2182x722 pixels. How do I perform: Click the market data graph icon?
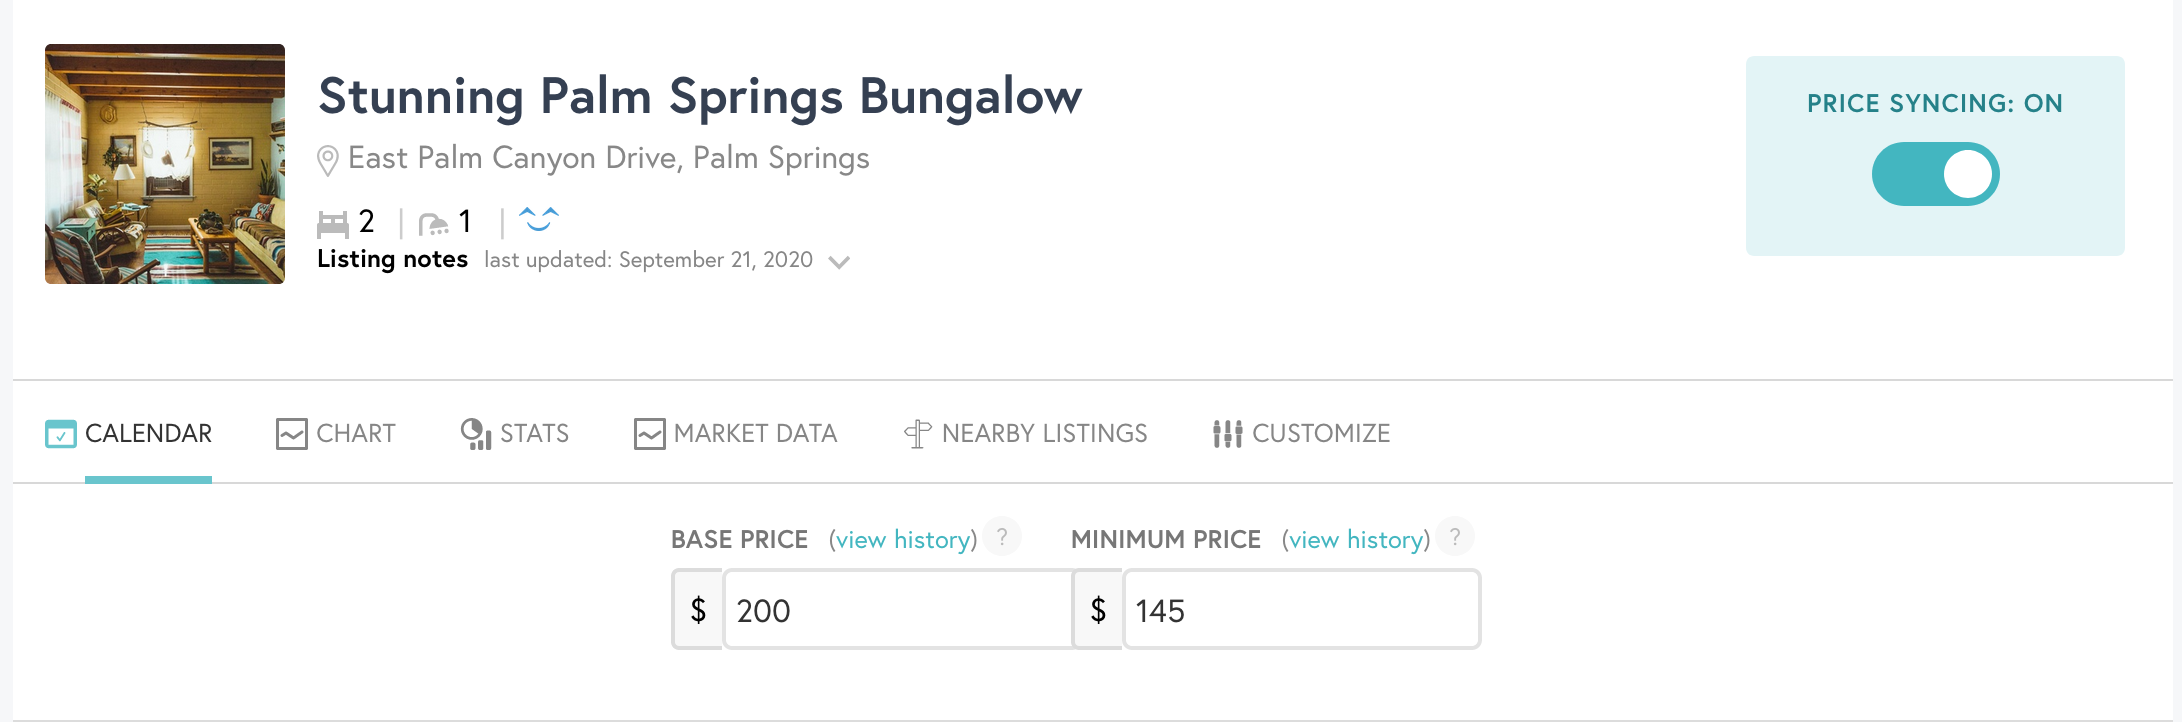pos(650,434)
